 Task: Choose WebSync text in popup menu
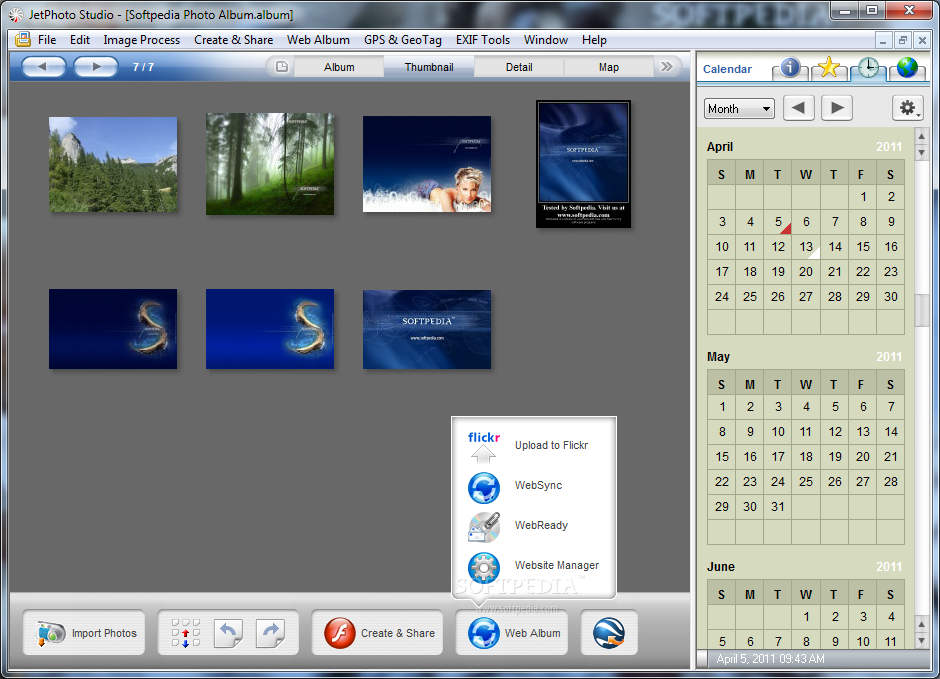point(538,485)
